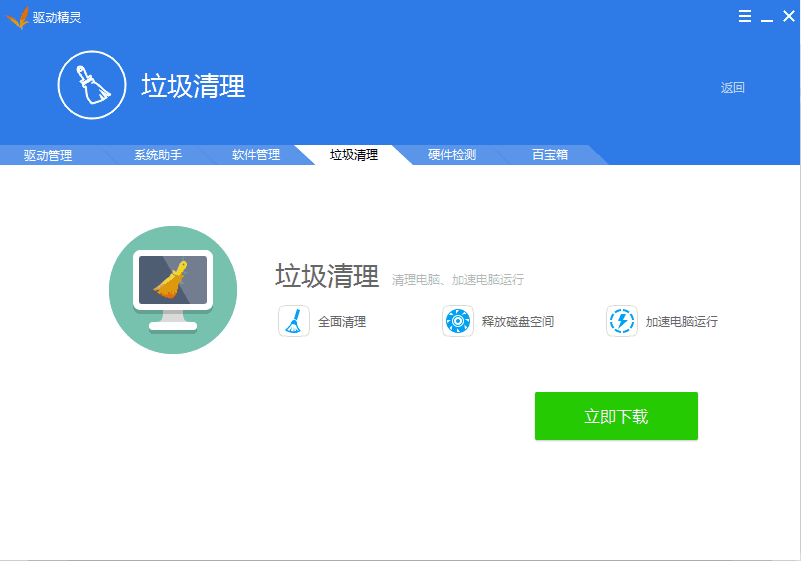Open the hamburger main menu icon

click(x=745, y=16)
